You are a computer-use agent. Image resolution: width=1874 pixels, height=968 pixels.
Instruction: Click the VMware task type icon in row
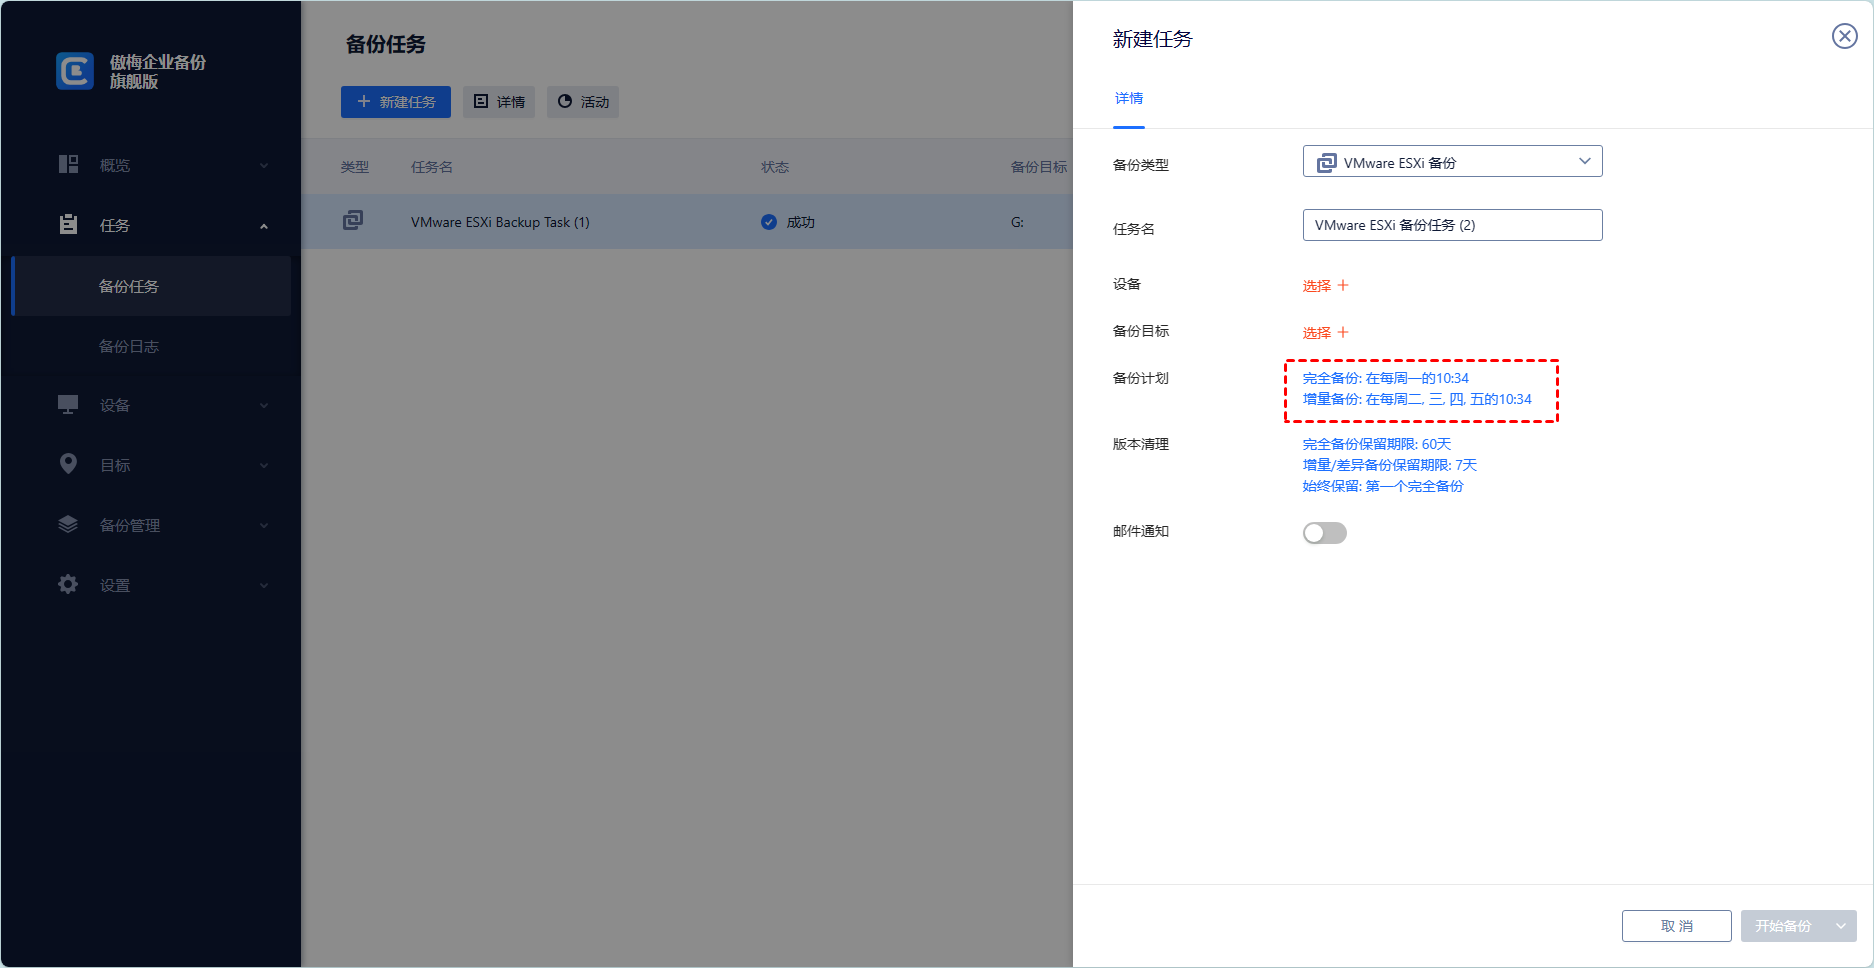[353, 221]
